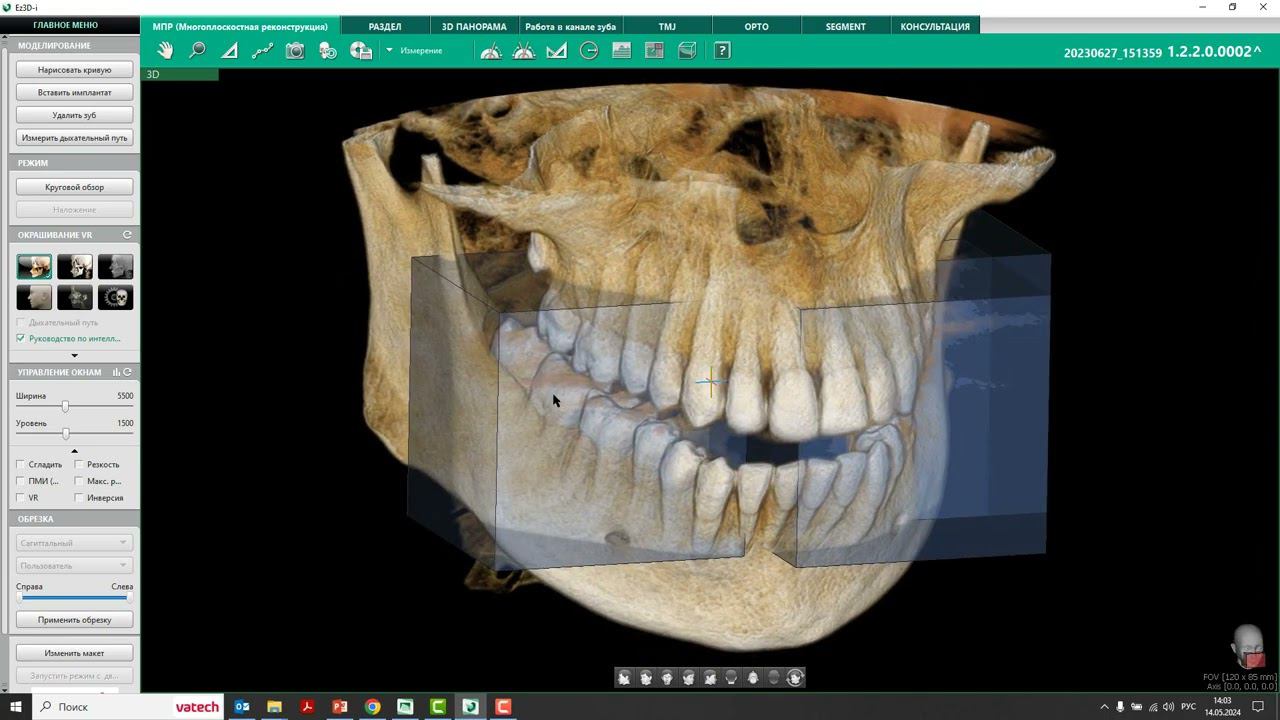
Task: Switch to the РАЗДЕЛ tab
Action: [385, 26]
